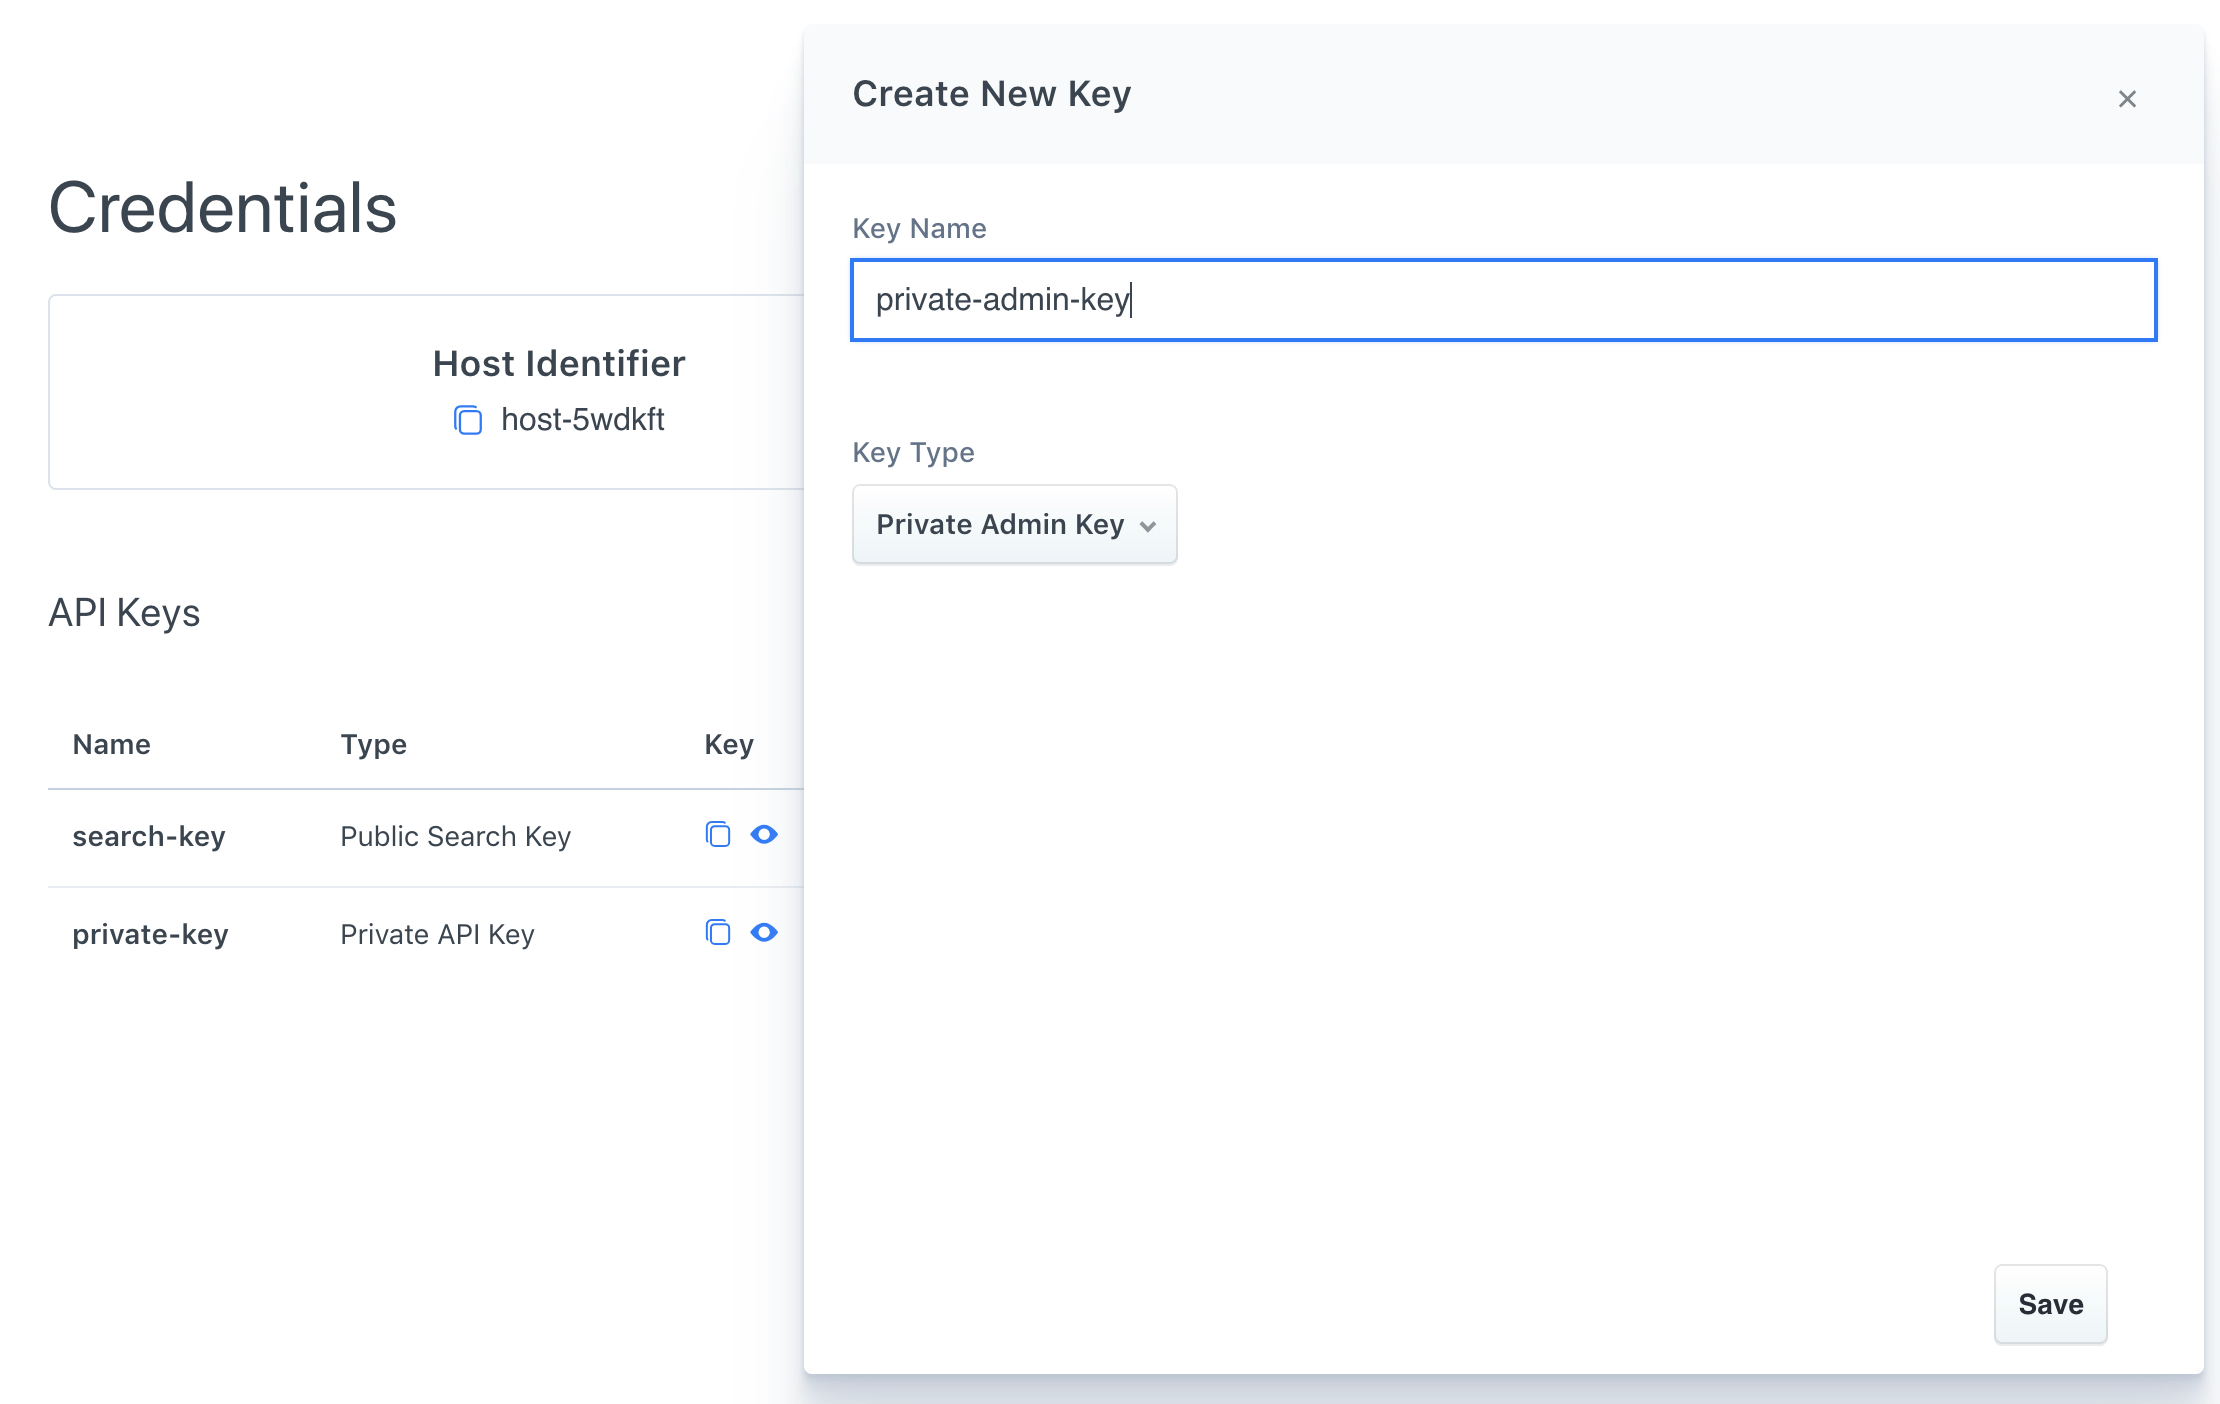Screen dimensions: 2220x1404
Task: Click the Public Search Key type label
Action: pyautogui.click(x=455, y=836)
